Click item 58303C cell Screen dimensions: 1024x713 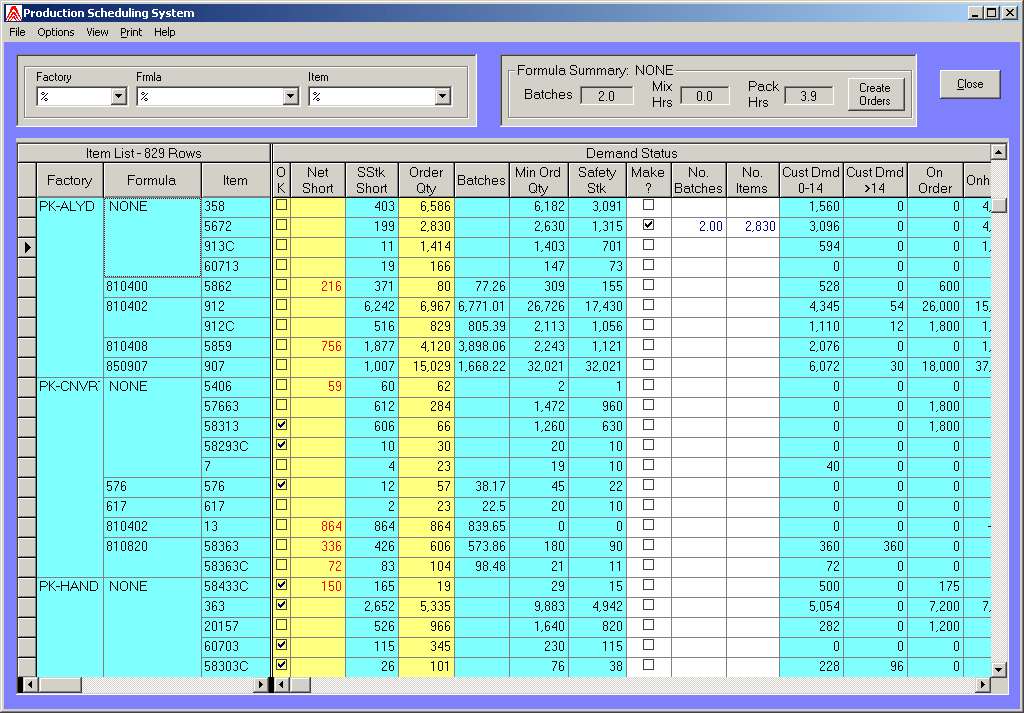(235, 667)
